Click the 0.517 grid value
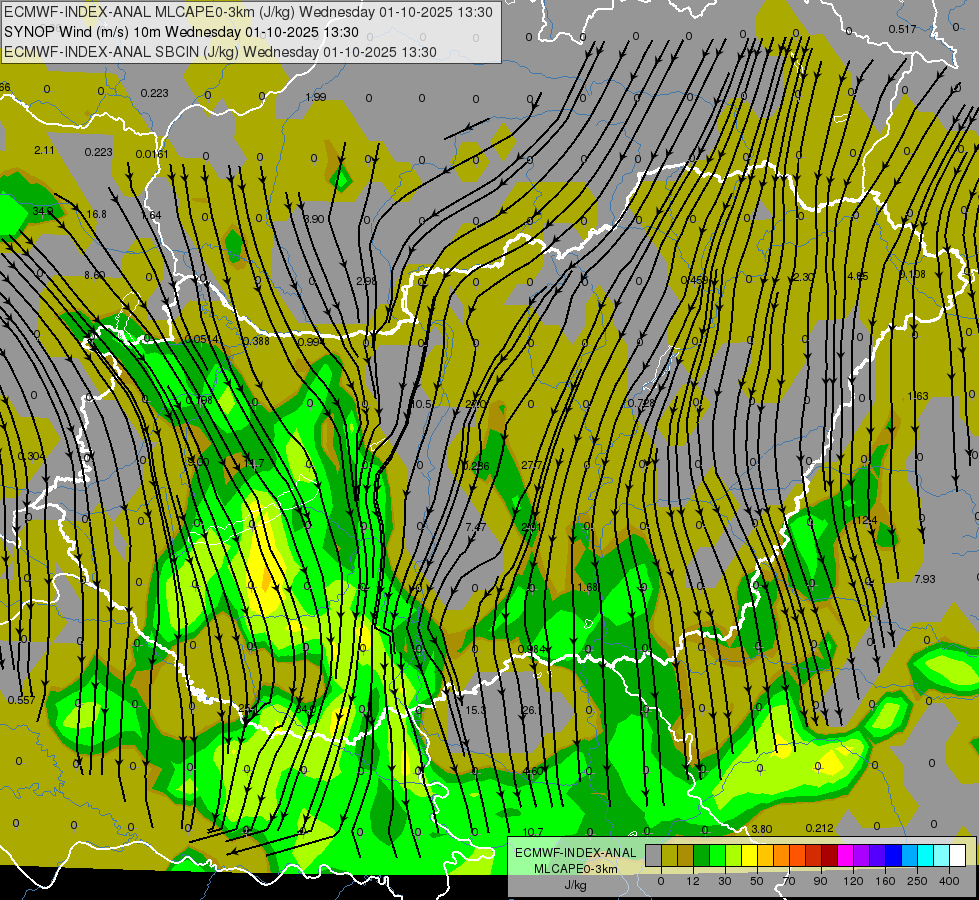The width and height of the screenshot is (979, 900). point(902,29)
